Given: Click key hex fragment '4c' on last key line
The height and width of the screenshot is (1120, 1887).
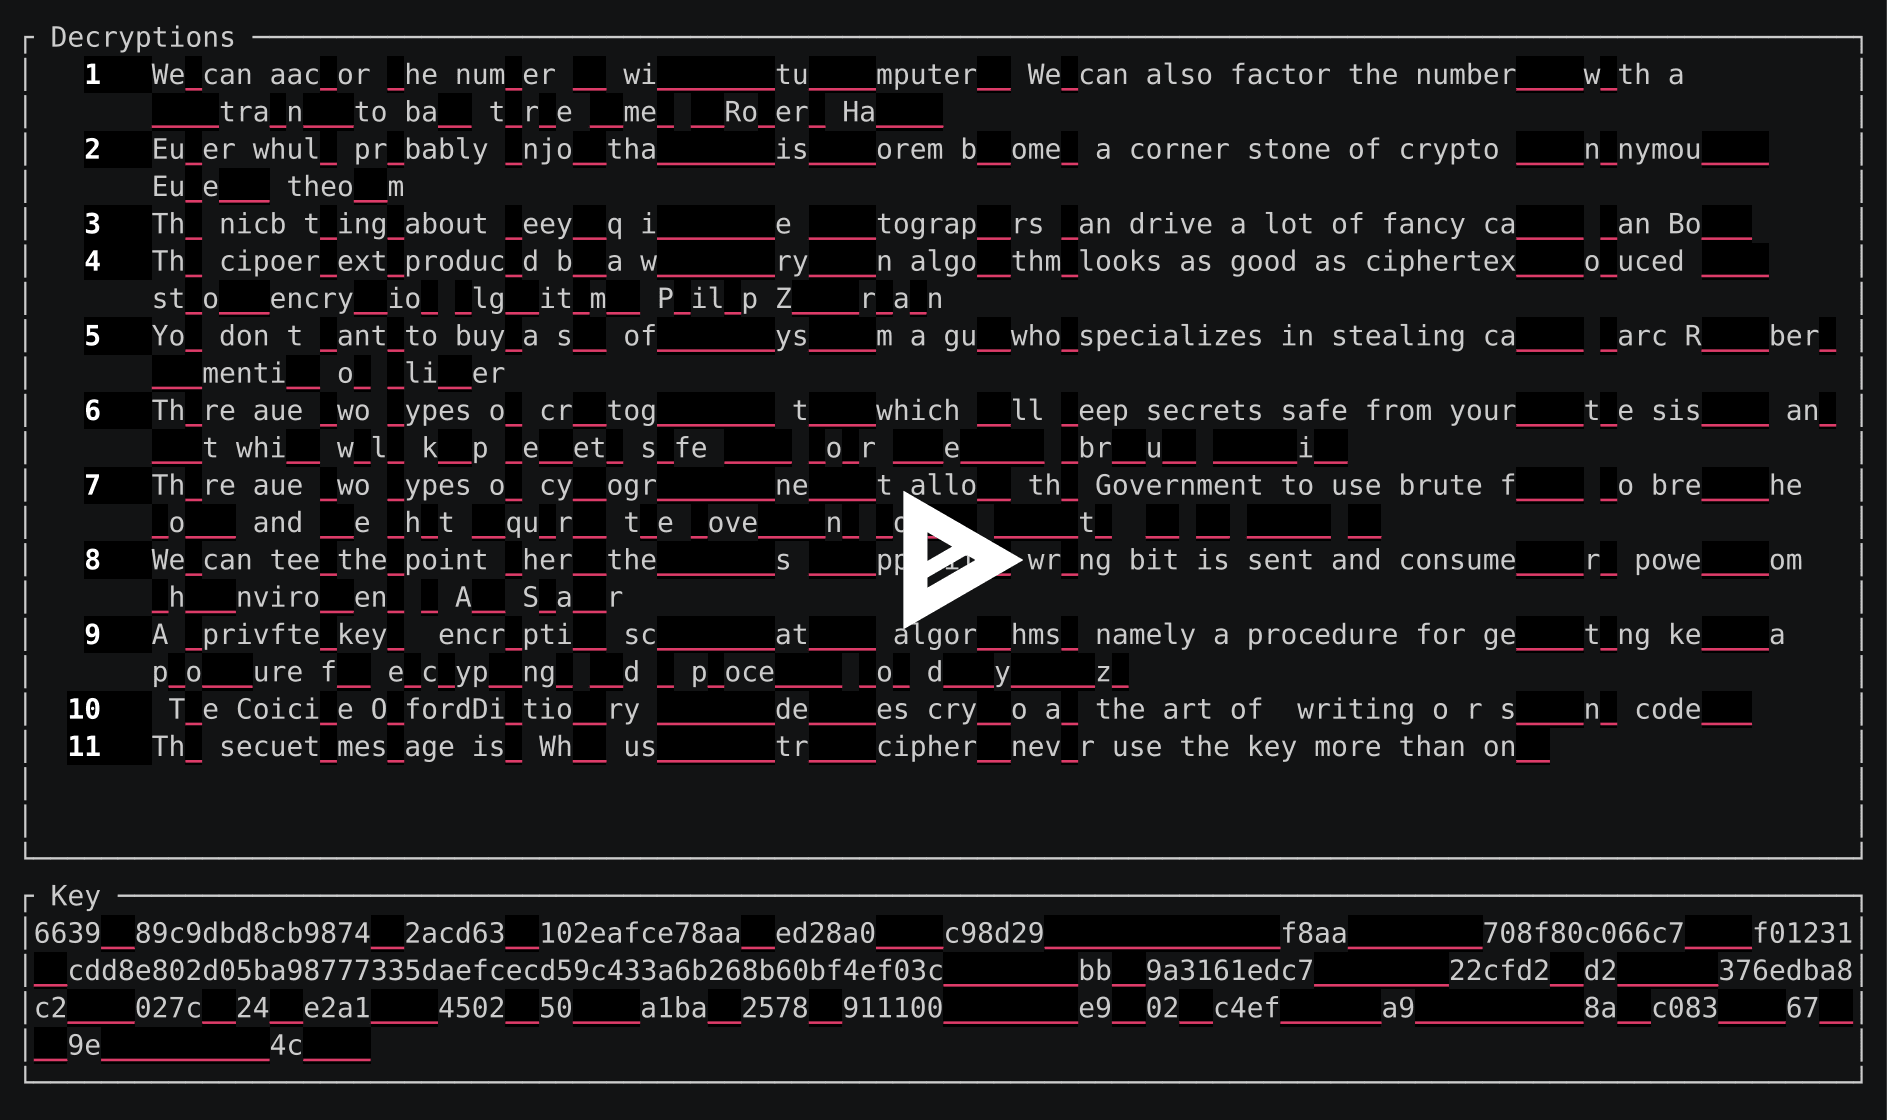Looking at the screenshot, I should click(x=286, y=1046).
